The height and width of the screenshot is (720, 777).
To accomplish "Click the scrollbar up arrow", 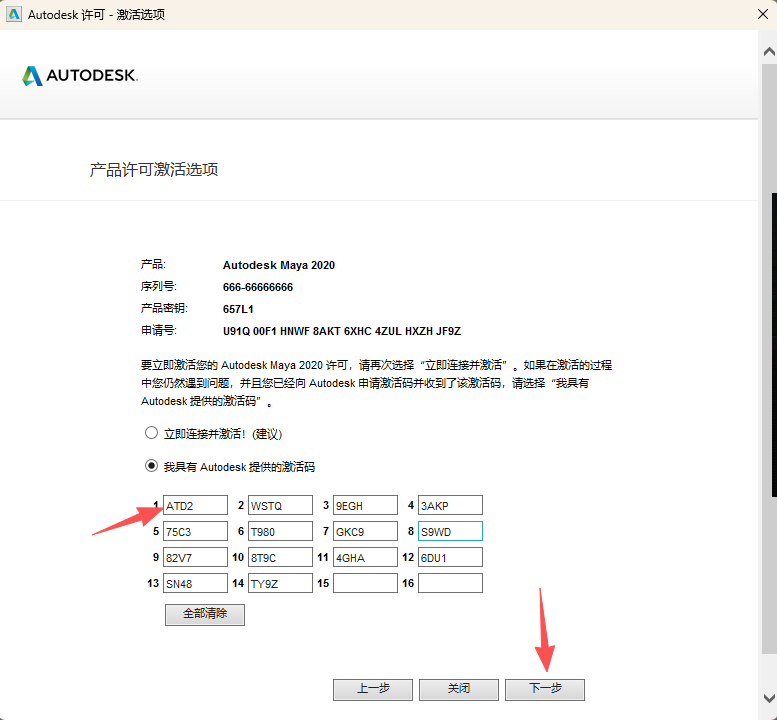I will coord(769,52).
